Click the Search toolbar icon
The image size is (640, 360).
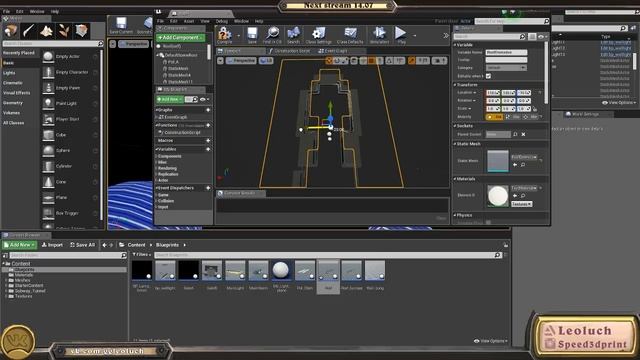pos(293,34)
